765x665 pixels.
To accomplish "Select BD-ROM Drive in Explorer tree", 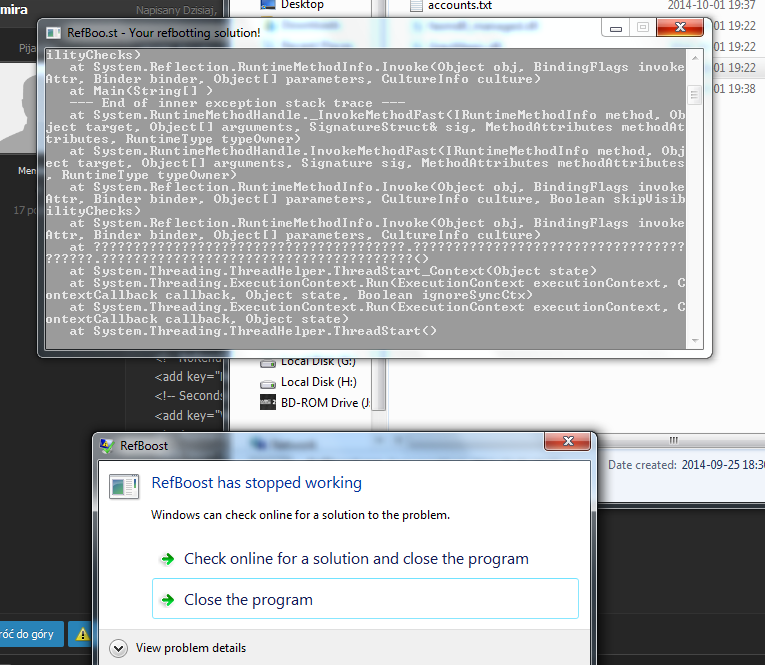I will pos(325,403).
